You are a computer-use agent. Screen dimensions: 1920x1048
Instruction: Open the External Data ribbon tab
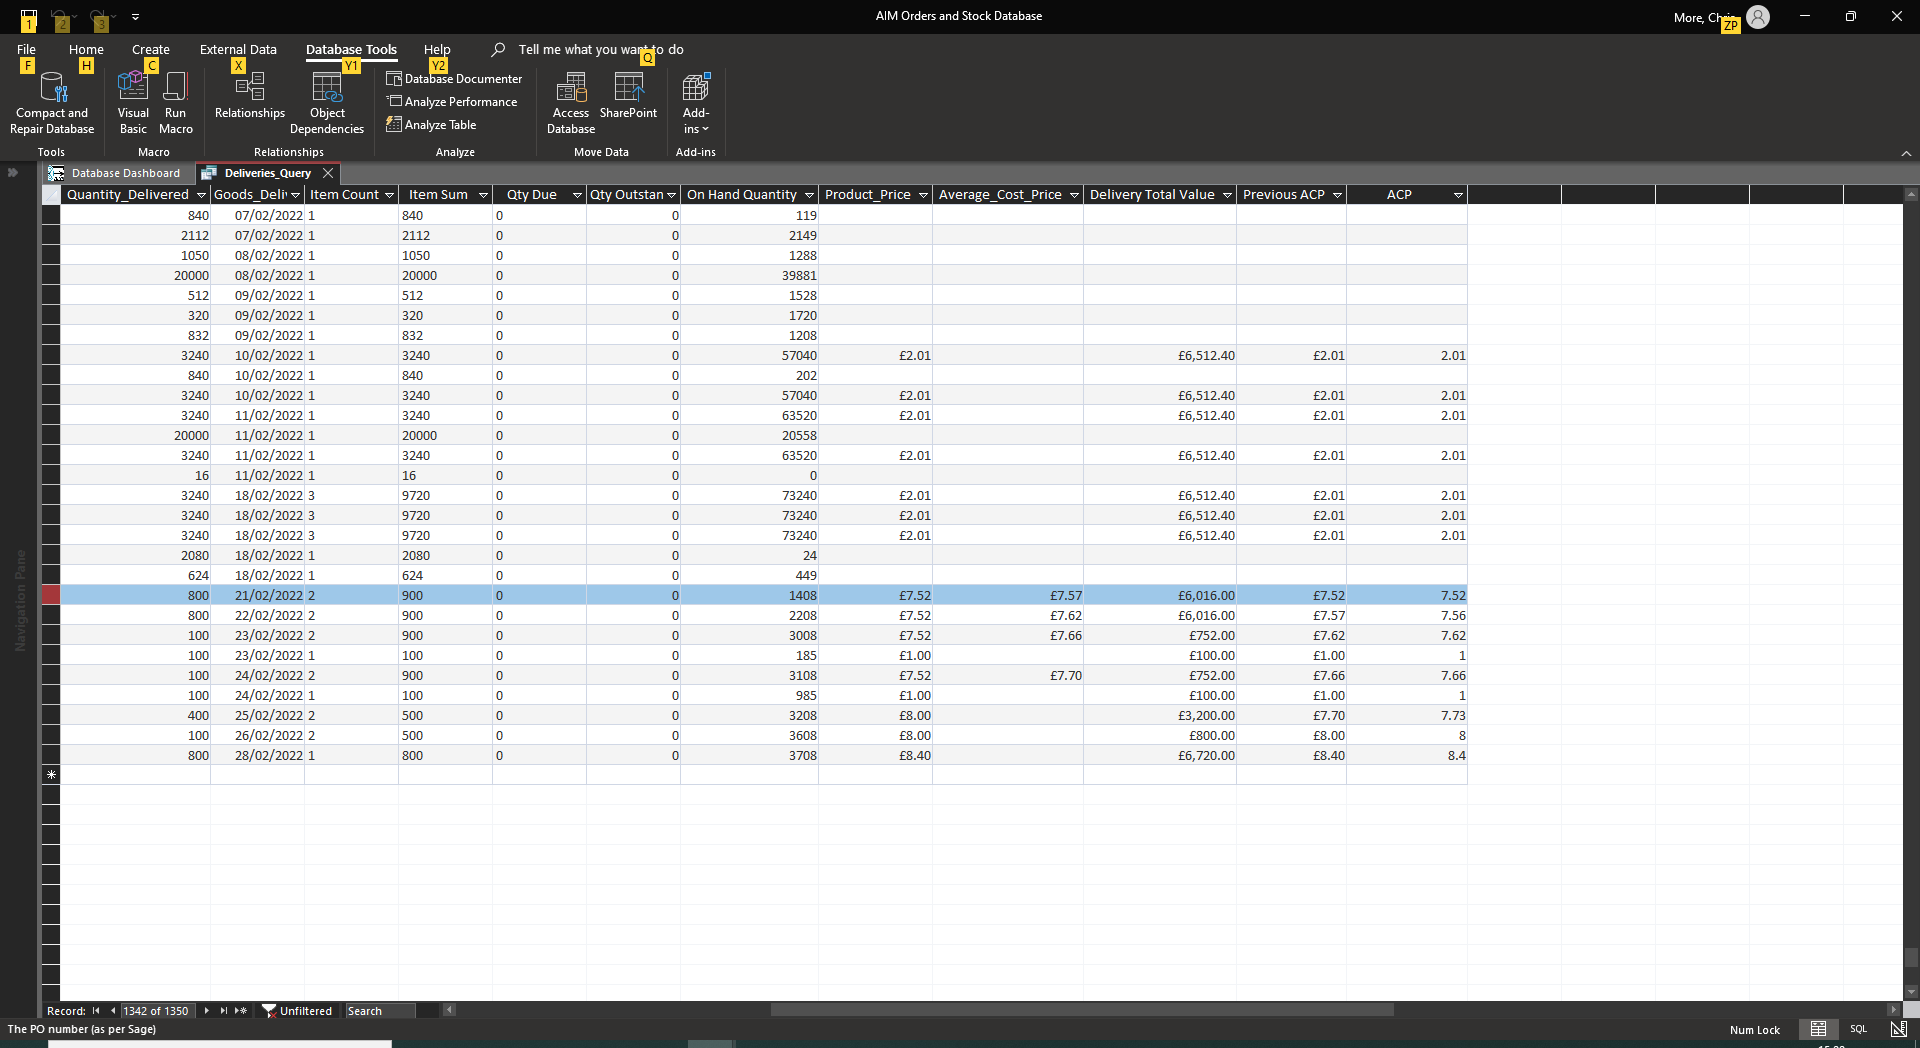(238, 49)
